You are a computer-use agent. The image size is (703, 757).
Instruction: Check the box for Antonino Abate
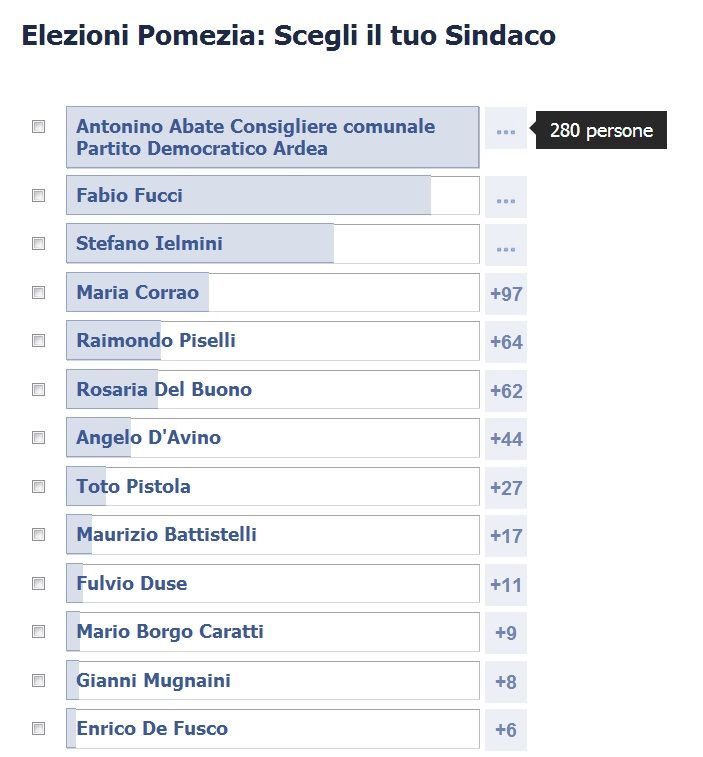pyautogui.click(x=39, y=126)
